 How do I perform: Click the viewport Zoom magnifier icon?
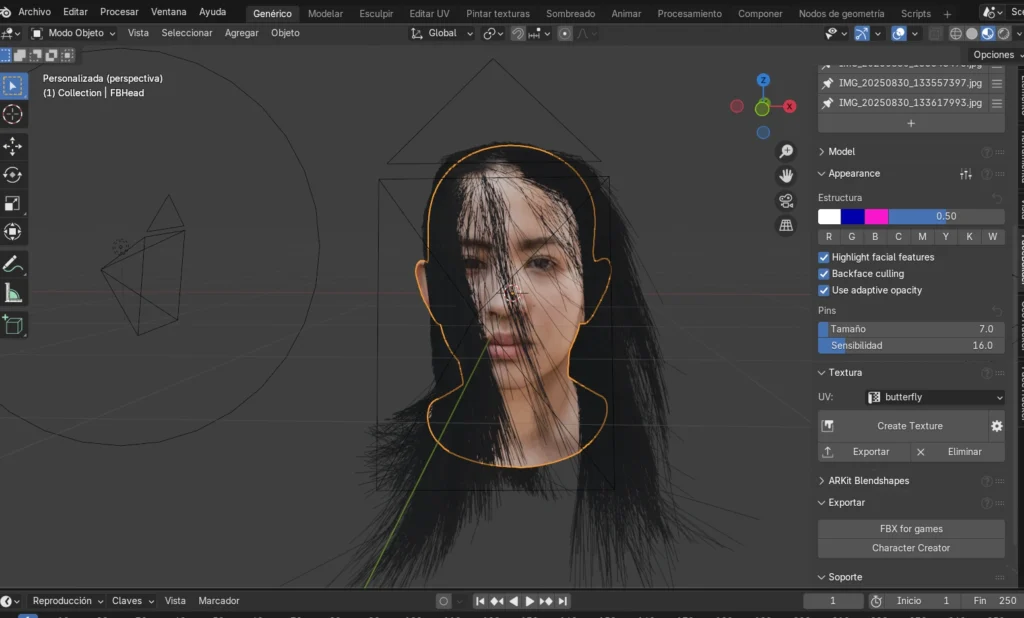coord(787,149)
